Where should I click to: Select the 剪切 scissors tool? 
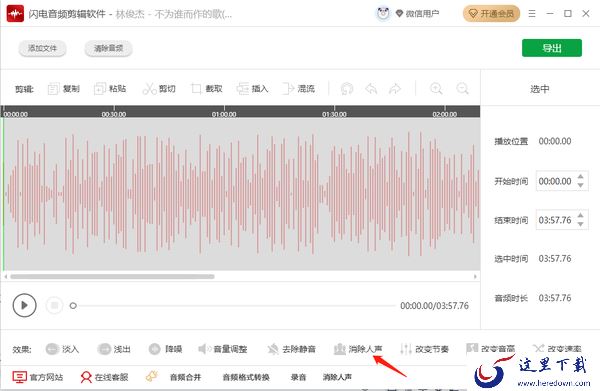(159, 89)
